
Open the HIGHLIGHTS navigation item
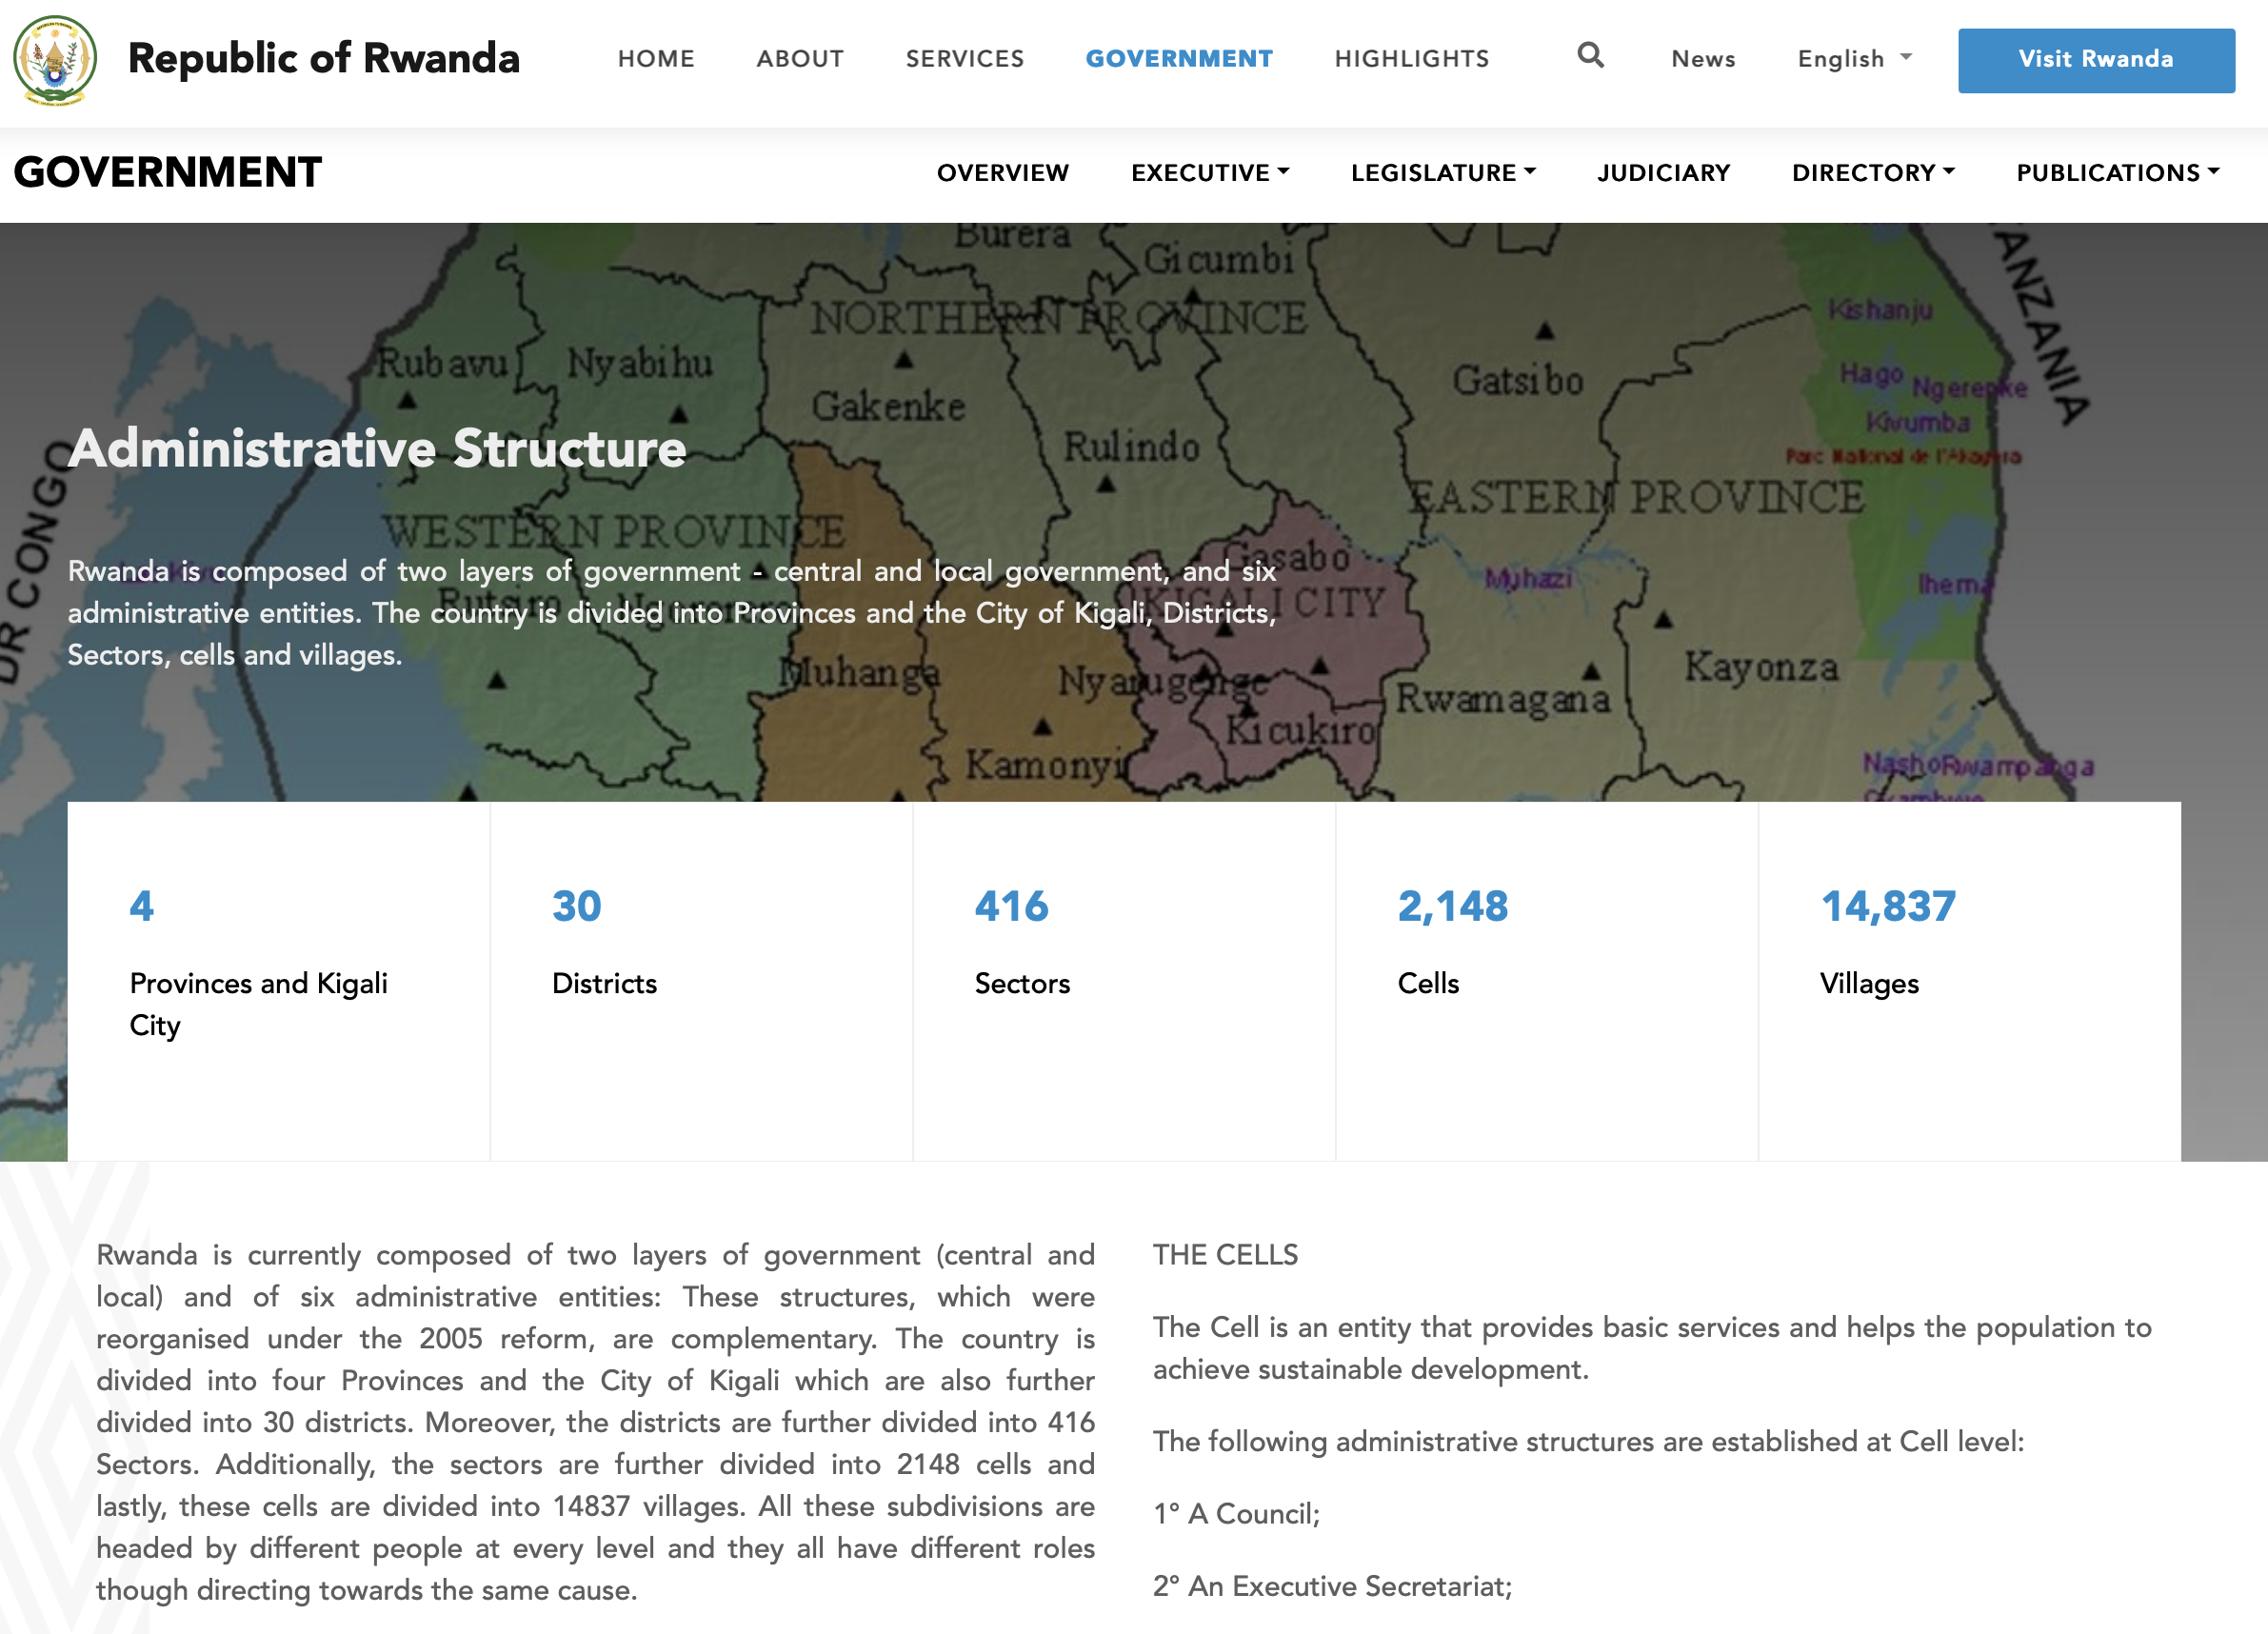1411,59
